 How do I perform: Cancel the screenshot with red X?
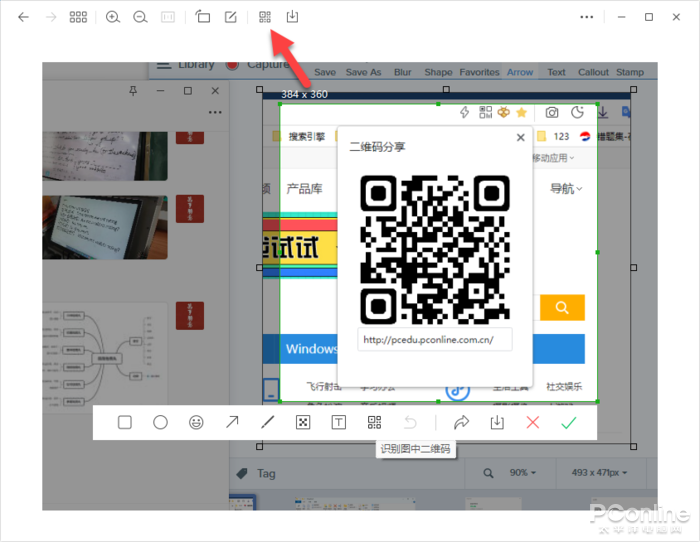tap(533, 422)
